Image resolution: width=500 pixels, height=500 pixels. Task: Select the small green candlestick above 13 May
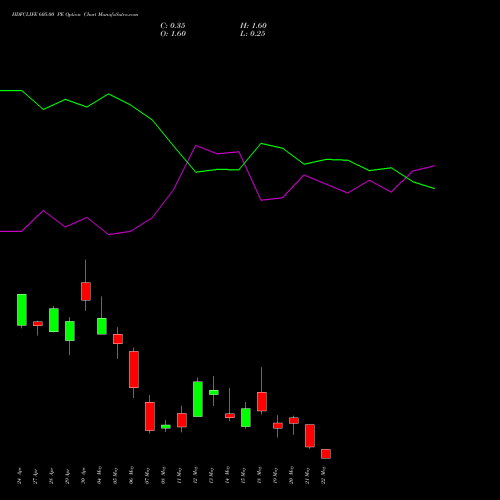214,392
